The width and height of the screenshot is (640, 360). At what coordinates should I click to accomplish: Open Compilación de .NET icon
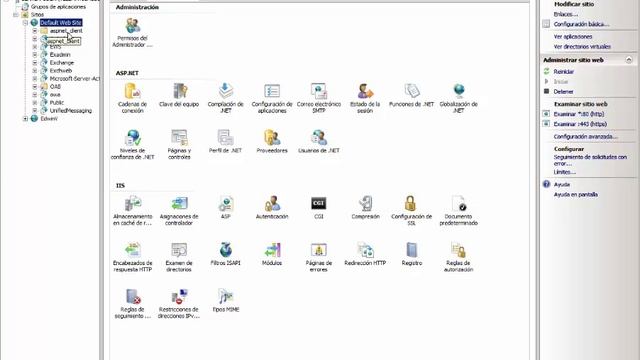tap(225, 91)
